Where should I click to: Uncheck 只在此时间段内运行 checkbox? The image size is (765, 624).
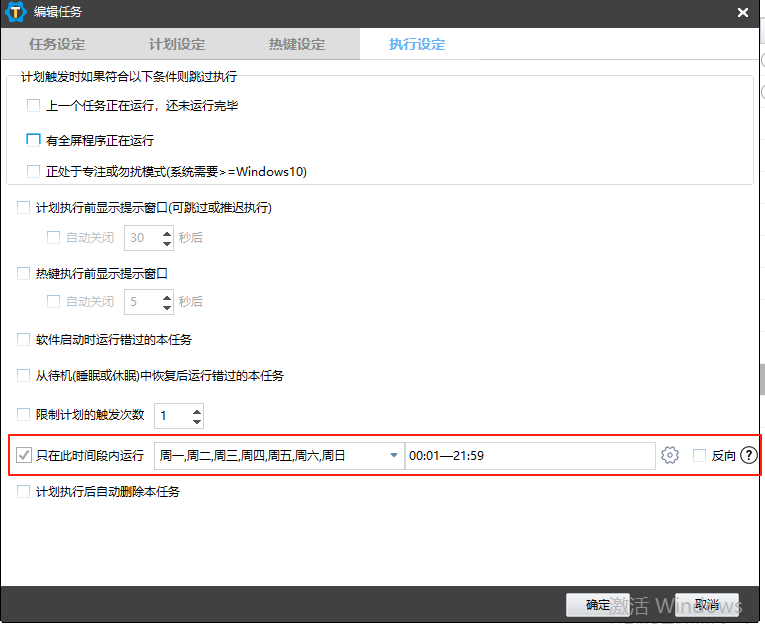coord(24,456)
